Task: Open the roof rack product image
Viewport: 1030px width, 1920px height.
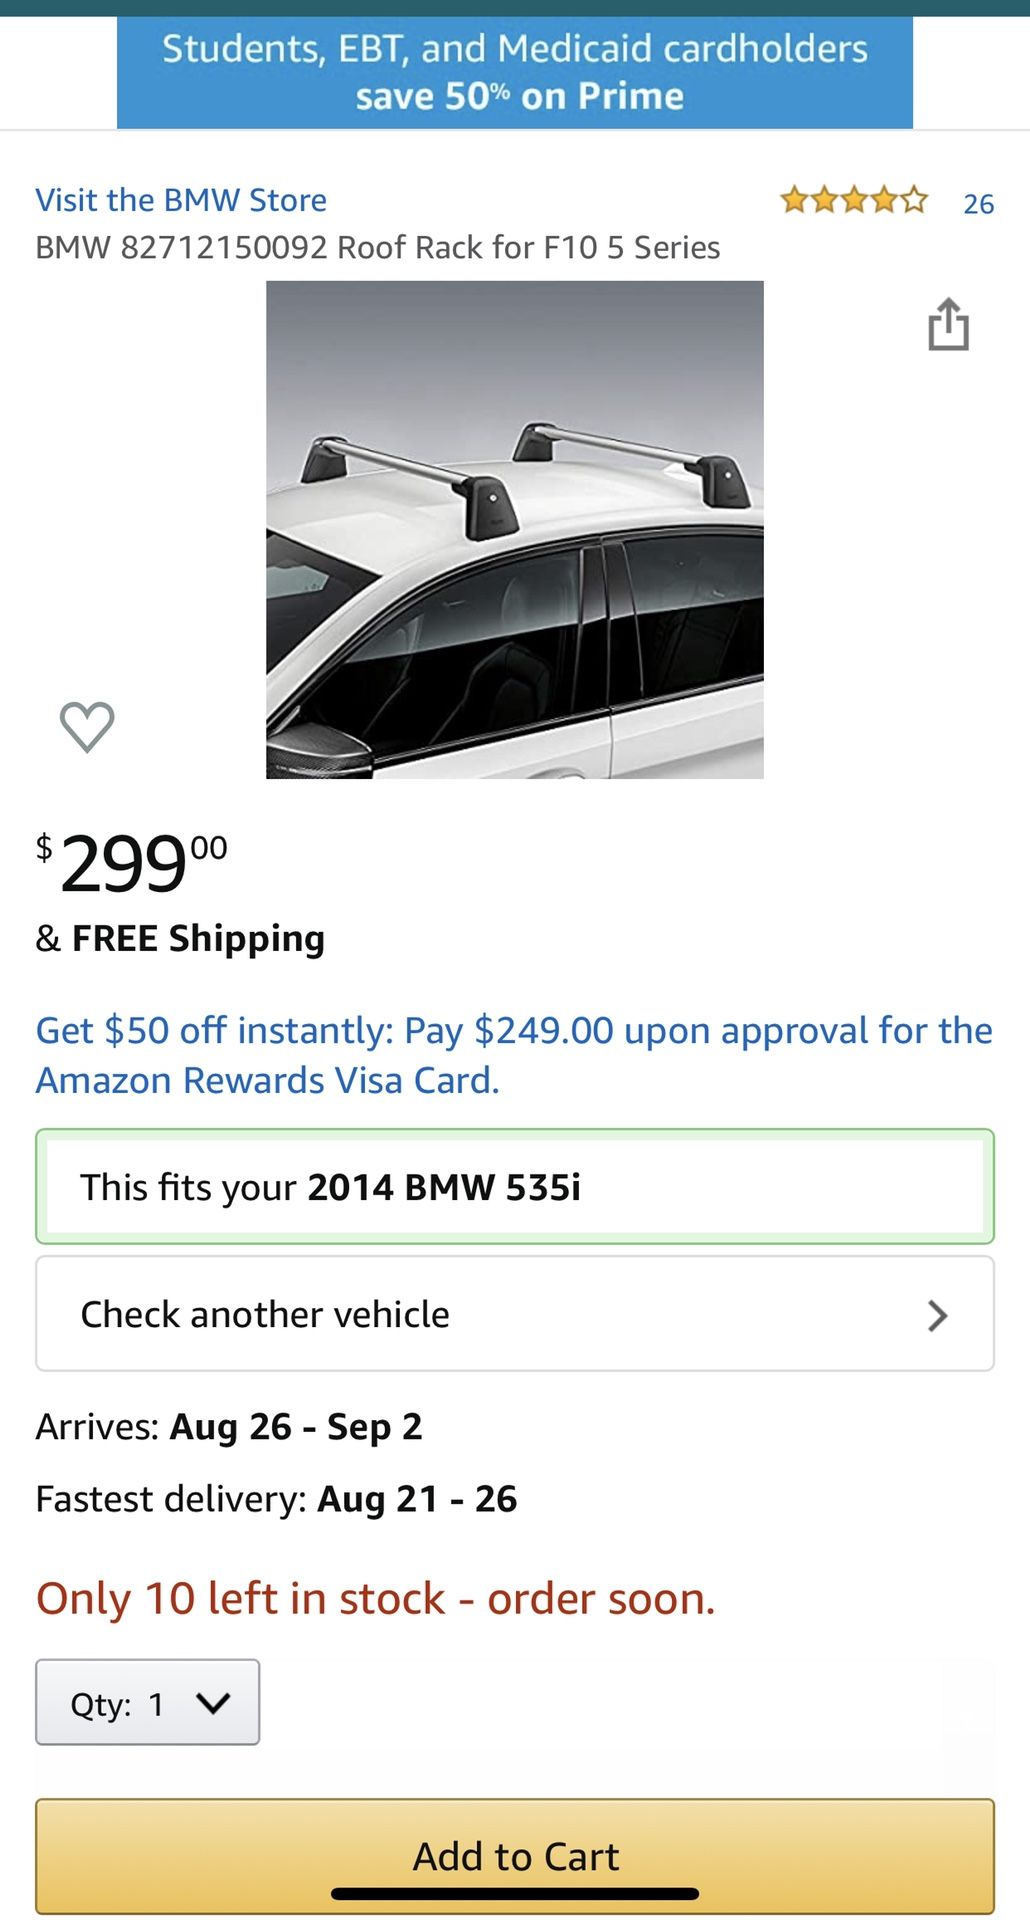Action: point(514,529)
